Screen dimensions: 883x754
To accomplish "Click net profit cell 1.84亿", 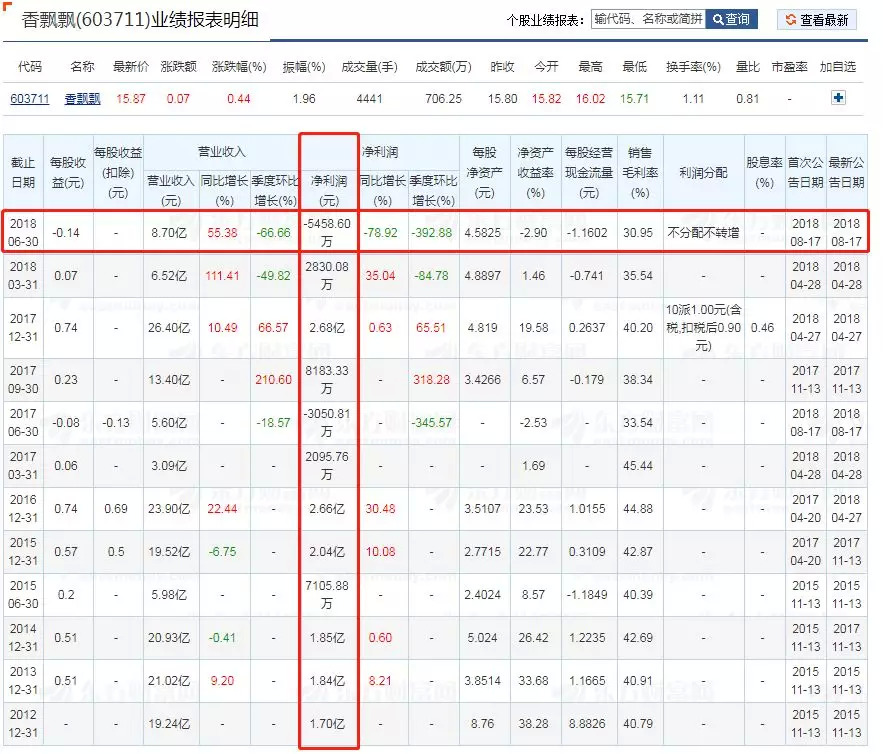I will 327,681.
